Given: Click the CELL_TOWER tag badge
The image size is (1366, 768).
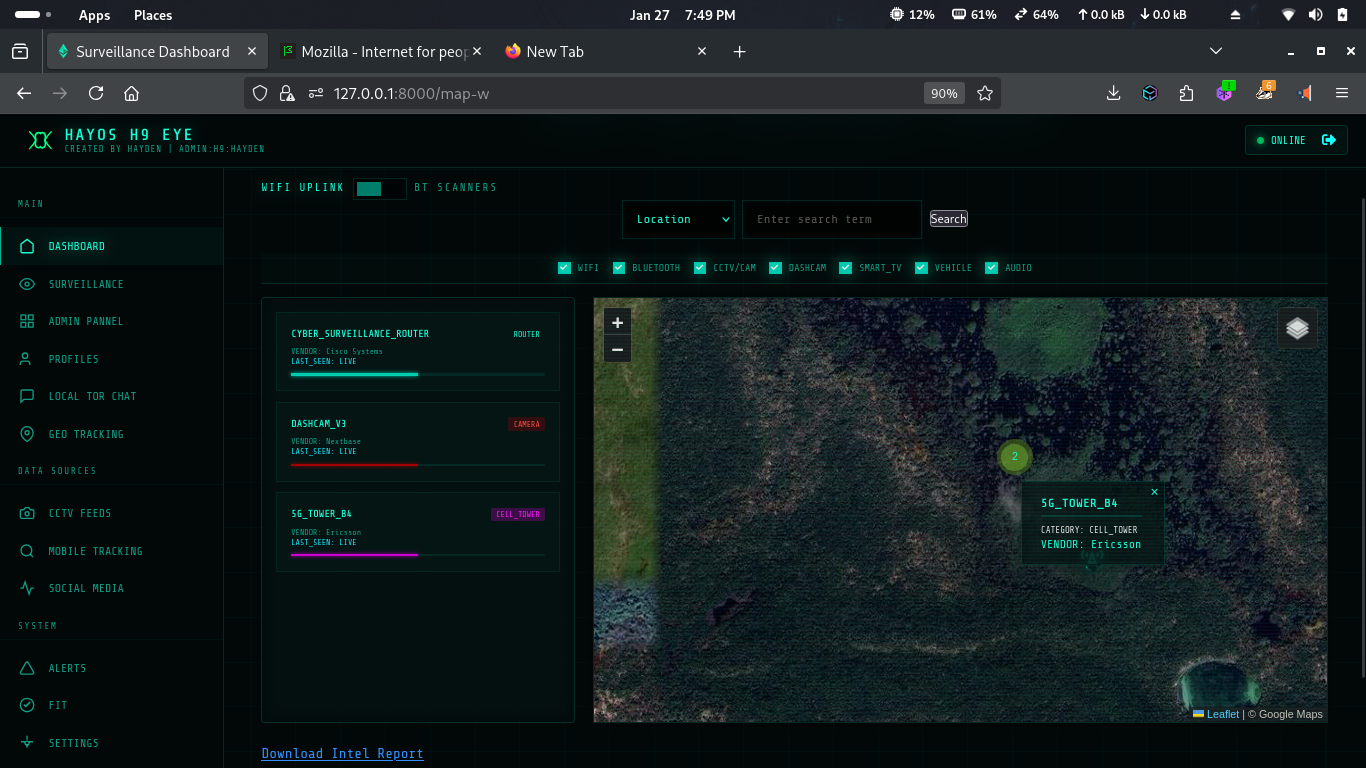Looking at the screenshot, I should click(518, 514).
